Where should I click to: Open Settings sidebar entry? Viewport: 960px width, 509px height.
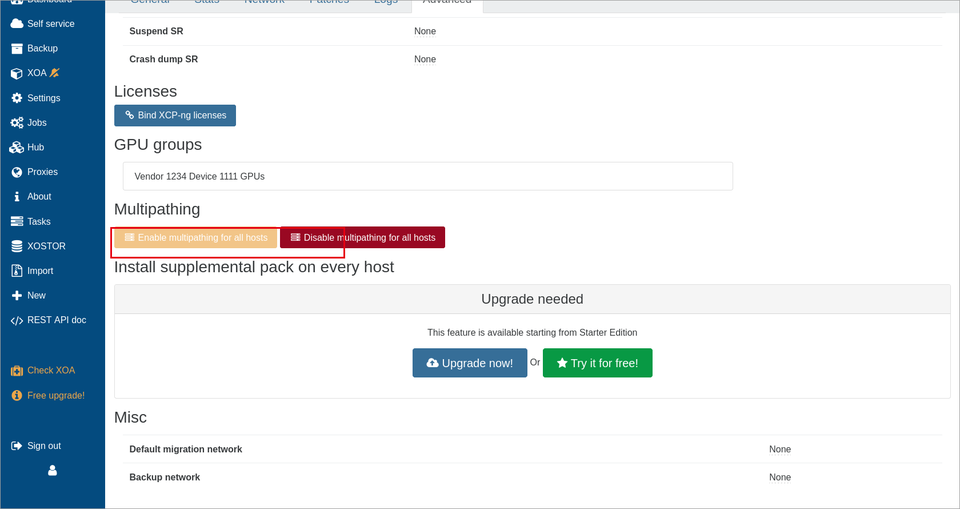click(43, 98)
